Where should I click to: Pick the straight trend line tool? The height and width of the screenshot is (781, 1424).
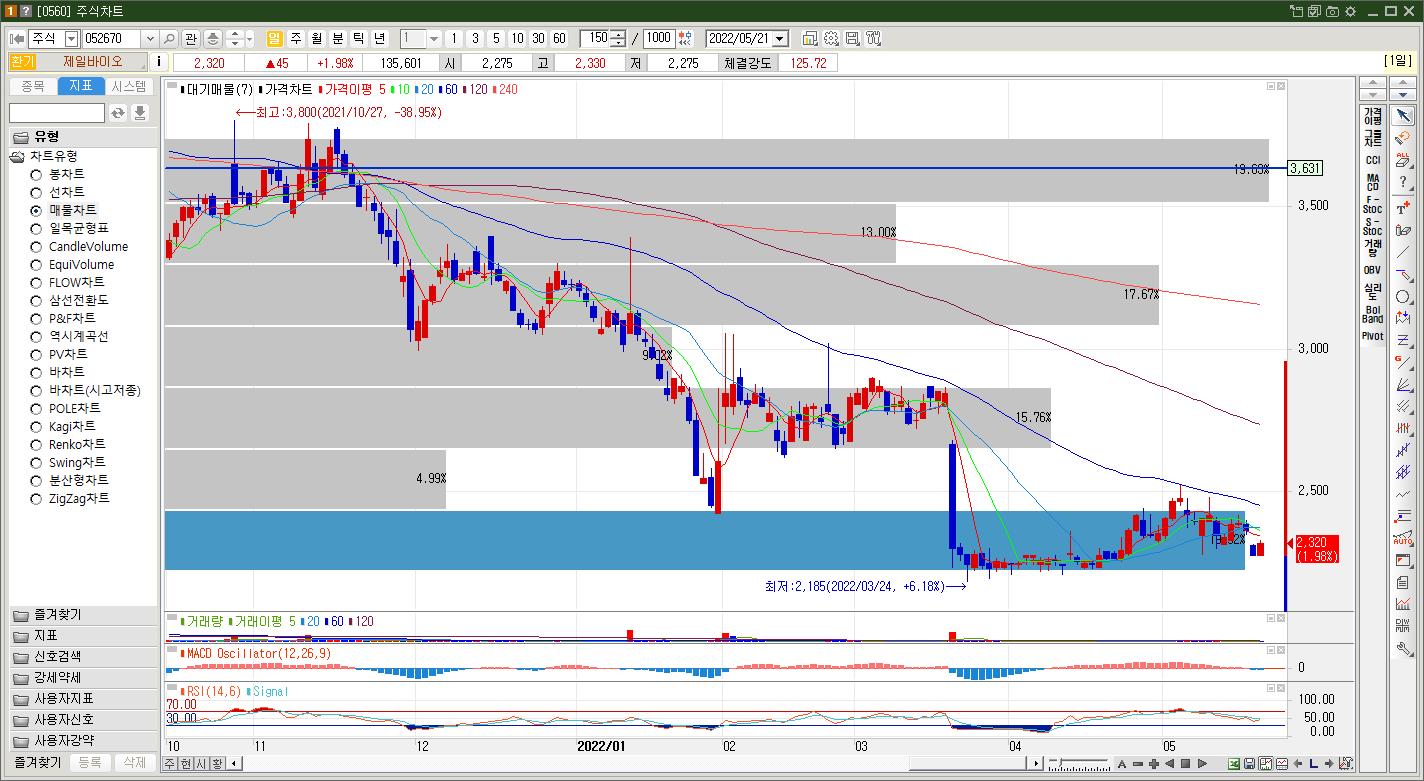tap(1403, 253)
